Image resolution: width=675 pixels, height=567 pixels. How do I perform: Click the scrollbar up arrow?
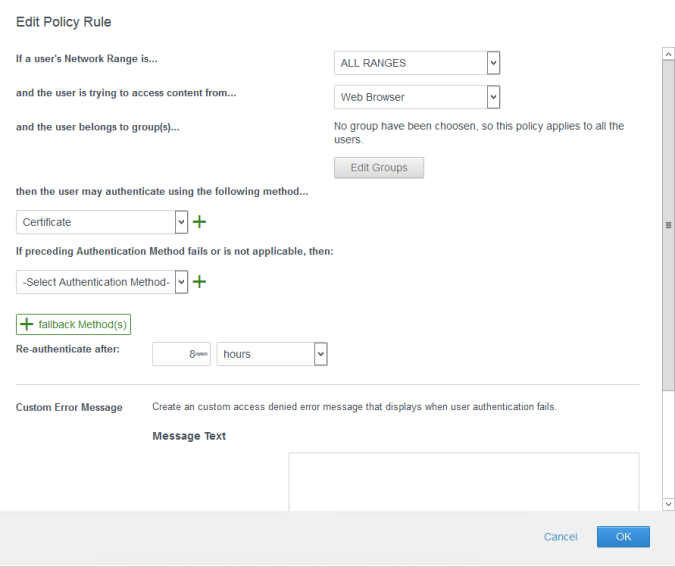click(x=668, y=52)
